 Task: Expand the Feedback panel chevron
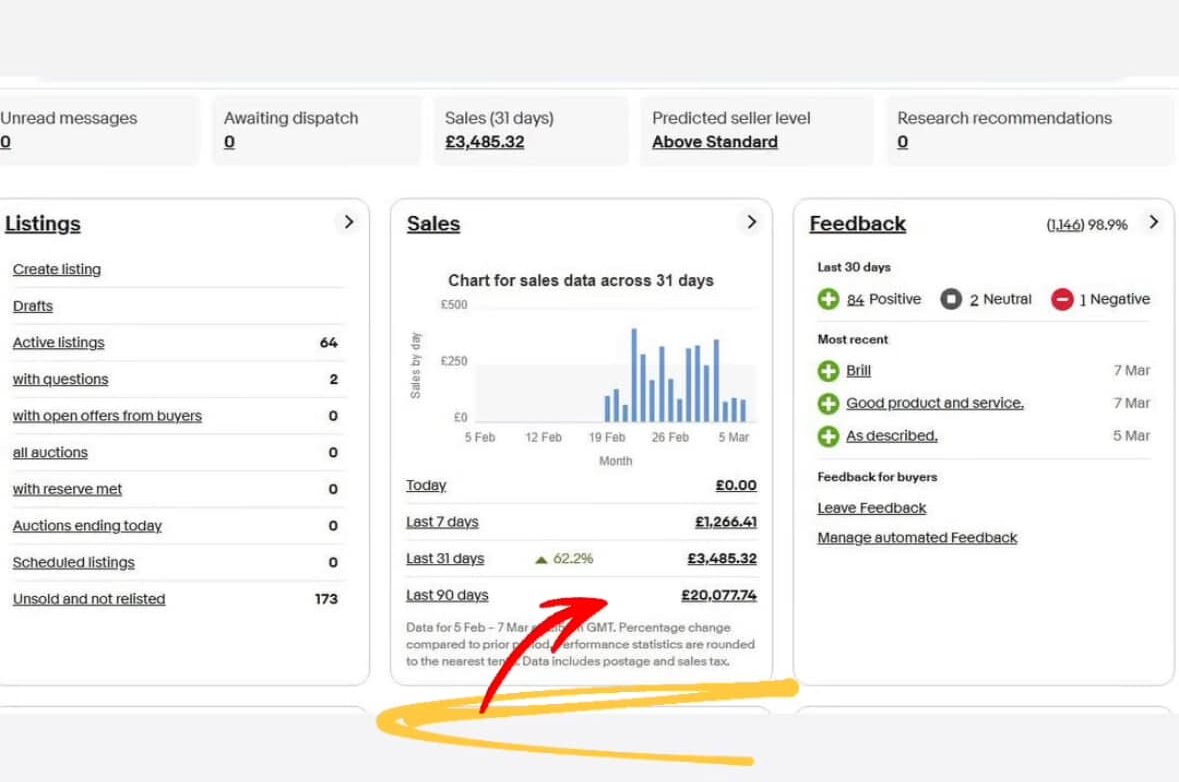click(1153, 222)
